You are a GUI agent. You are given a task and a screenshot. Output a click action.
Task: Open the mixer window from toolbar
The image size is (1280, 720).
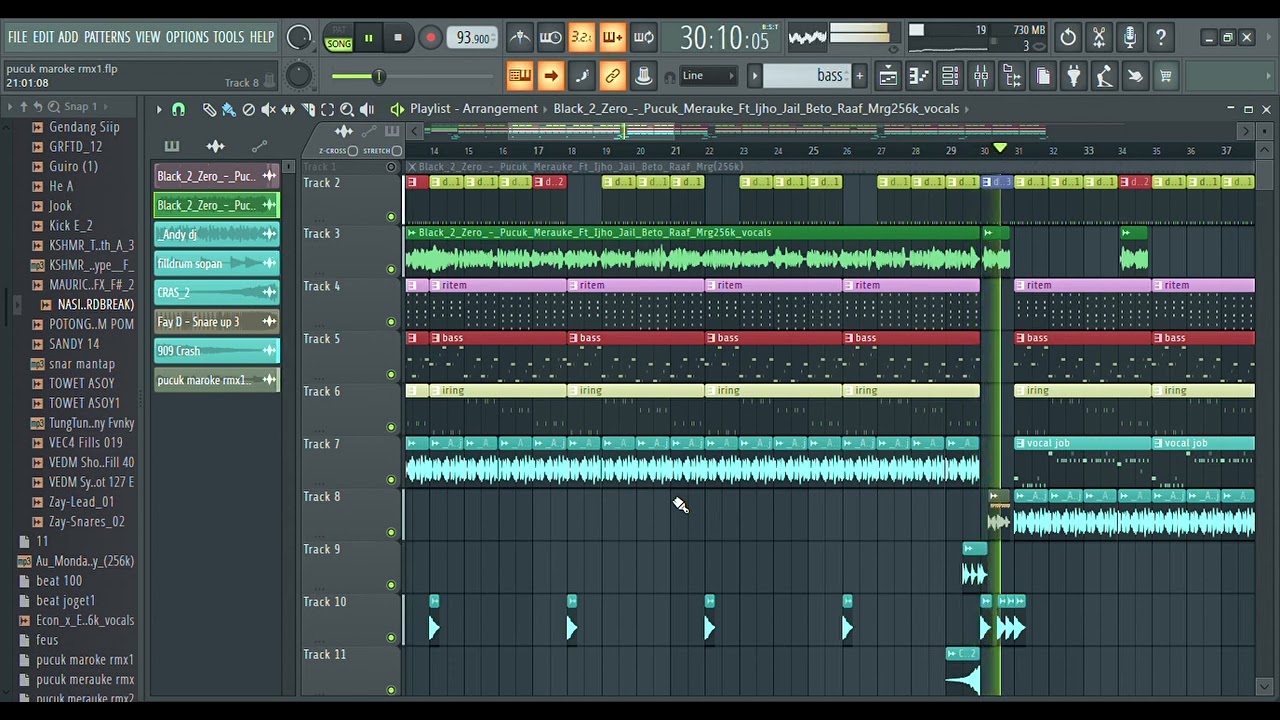point(981,76)
